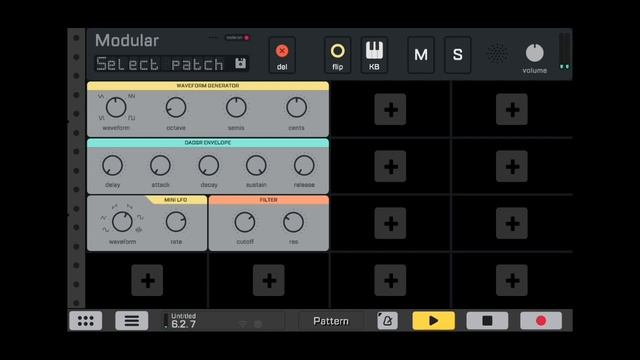Click the DADSR delay knob
The image size is (640, 360).
point(112,165)
